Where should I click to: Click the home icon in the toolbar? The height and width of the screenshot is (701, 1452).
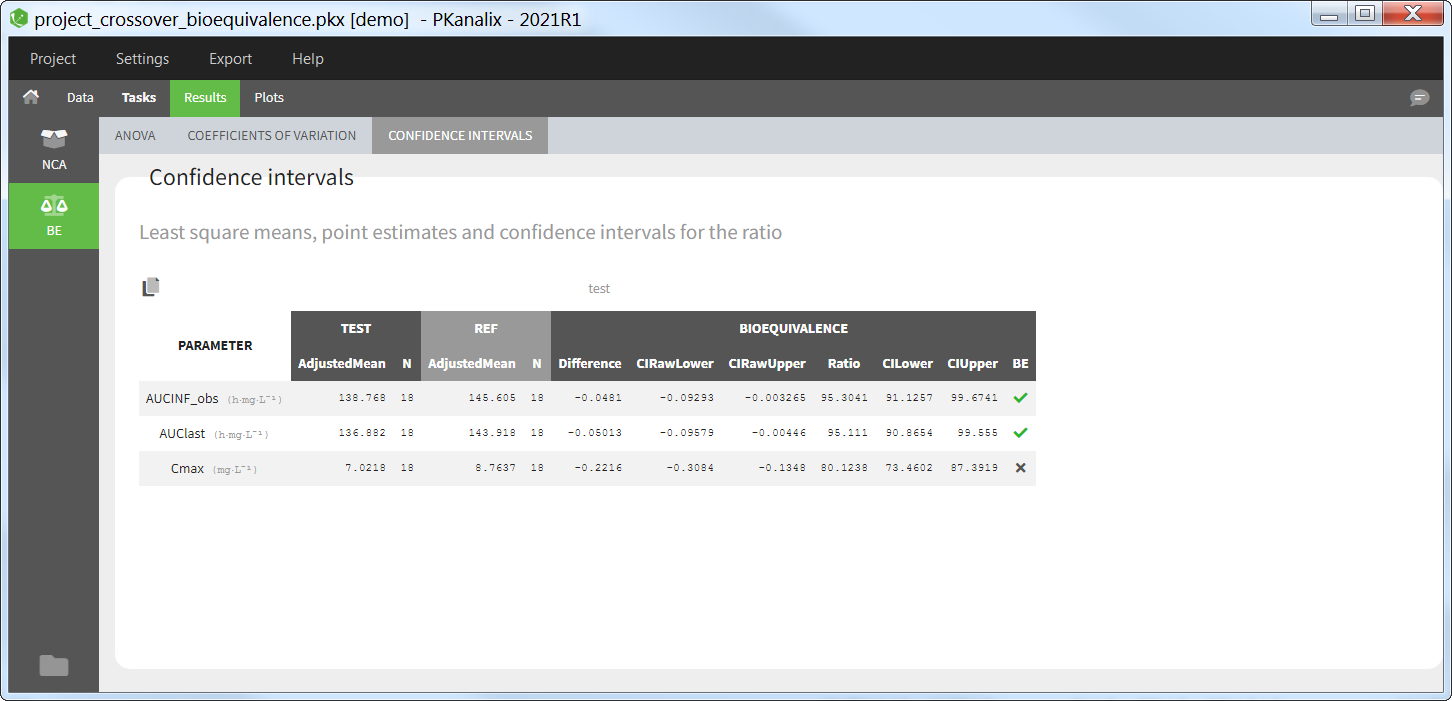31,97
